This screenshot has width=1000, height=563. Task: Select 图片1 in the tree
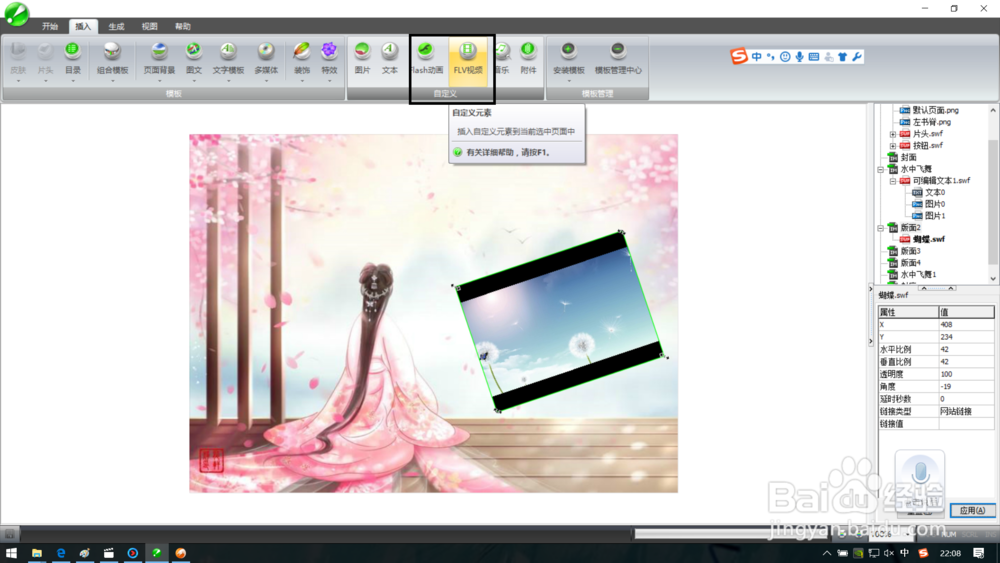point(935,216)
